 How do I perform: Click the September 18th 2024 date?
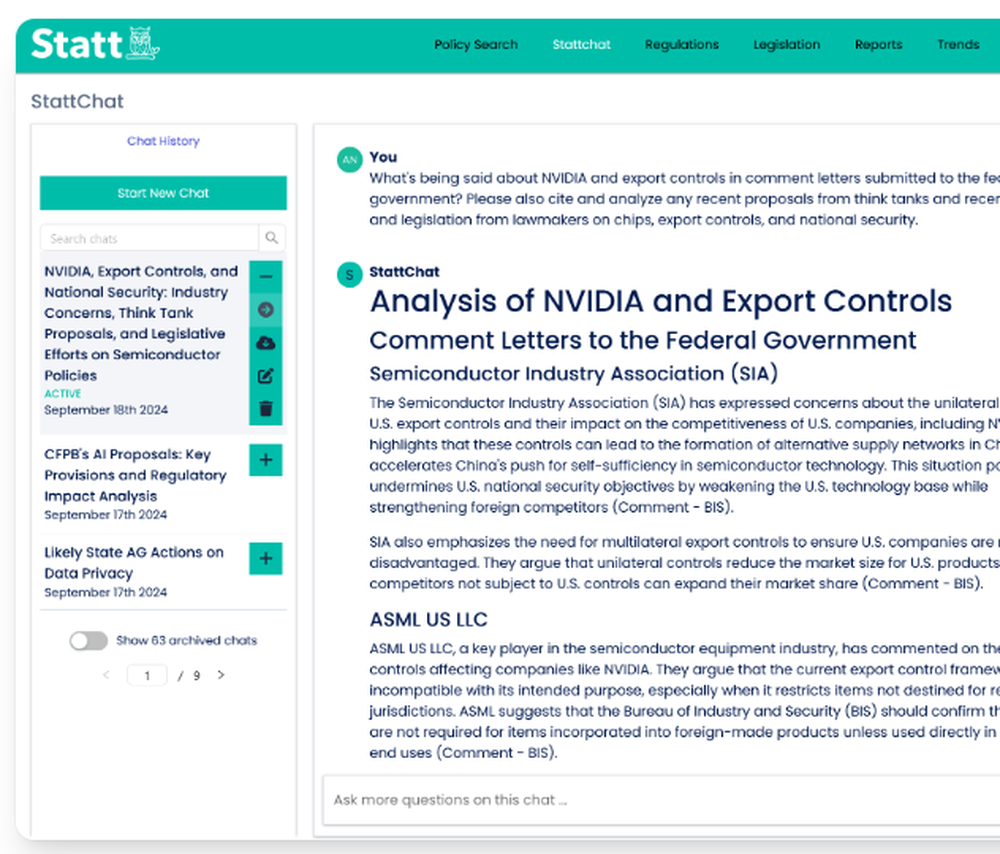tap(106, 409)
